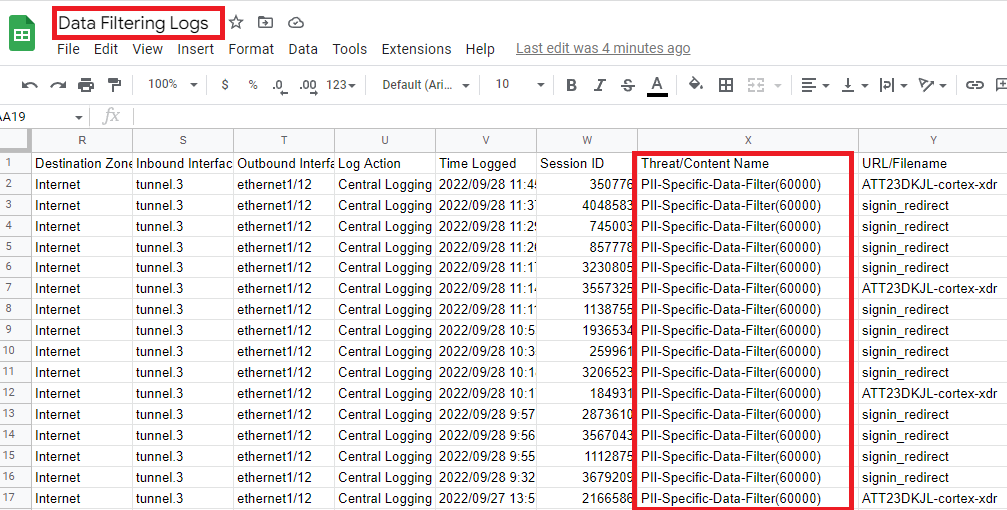Toggle bold formatting

[571, 85]
